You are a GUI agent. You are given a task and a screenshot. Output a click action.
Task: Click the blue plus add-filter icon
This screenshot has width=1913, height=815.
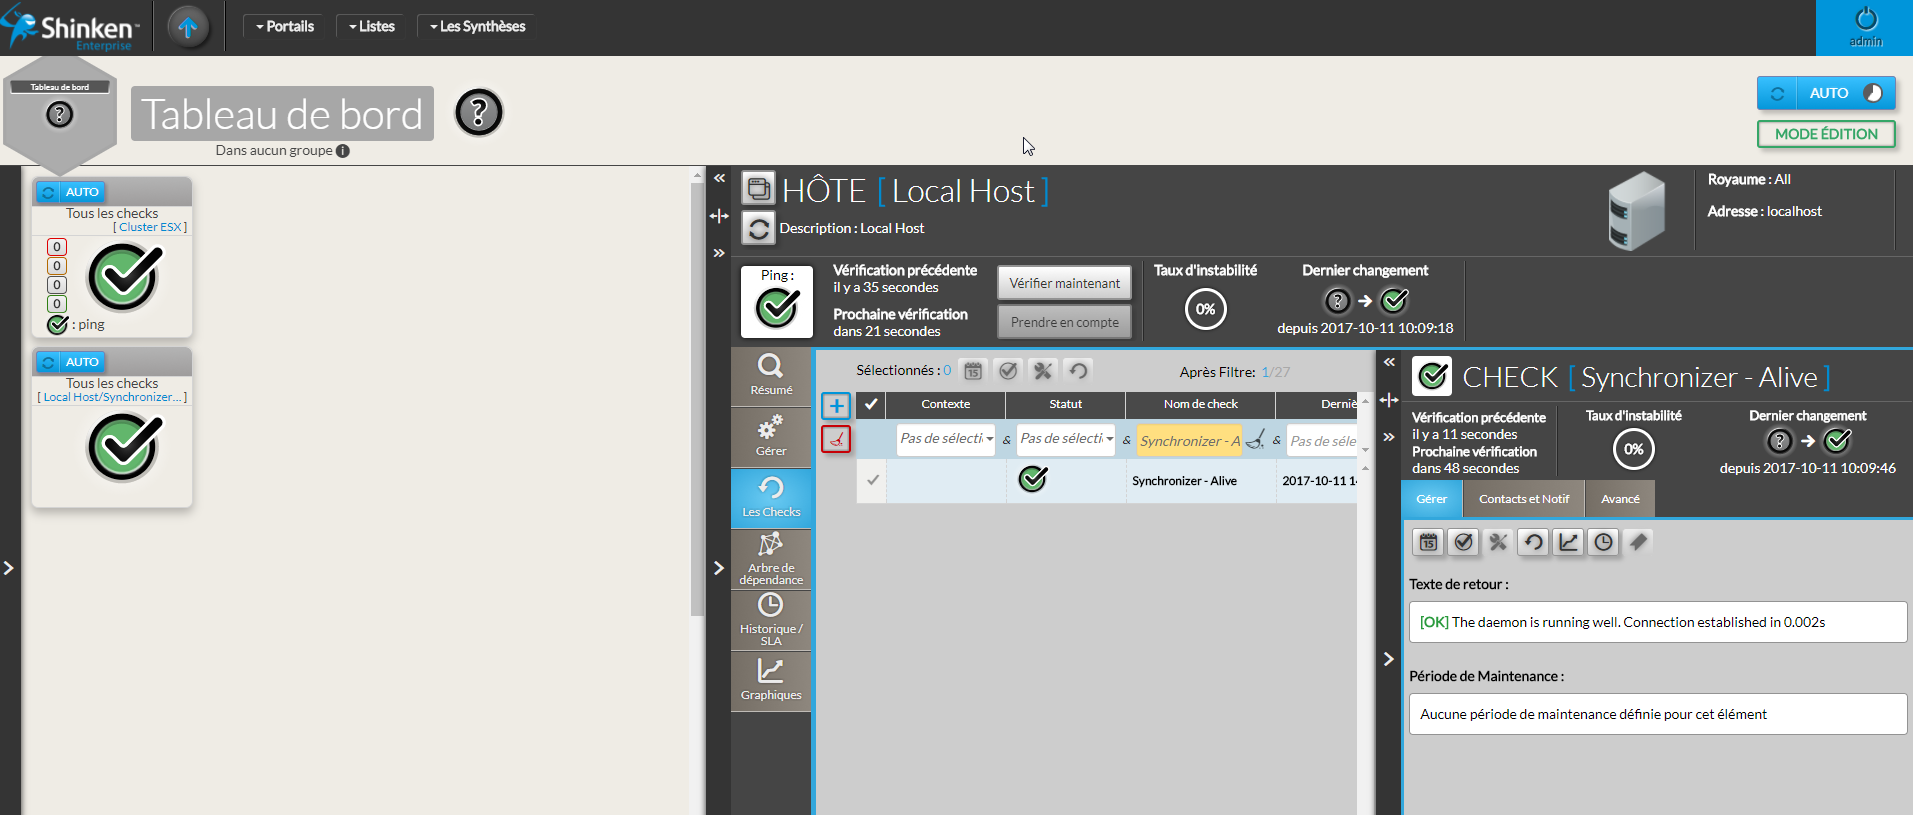coord(836,405)
